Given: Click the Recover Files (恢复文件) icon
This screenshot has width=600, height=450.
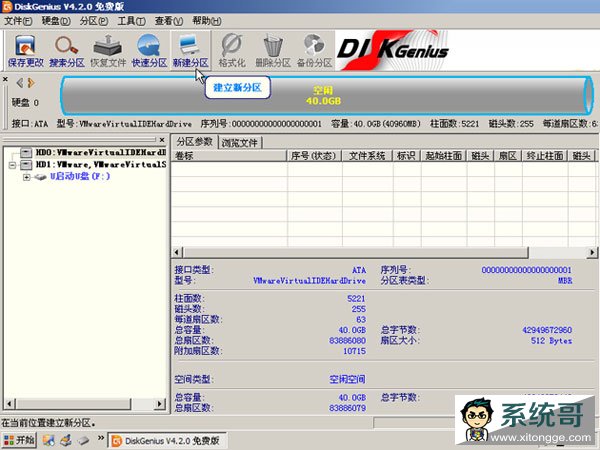Looking at the screenshot, I should (108, 51).
